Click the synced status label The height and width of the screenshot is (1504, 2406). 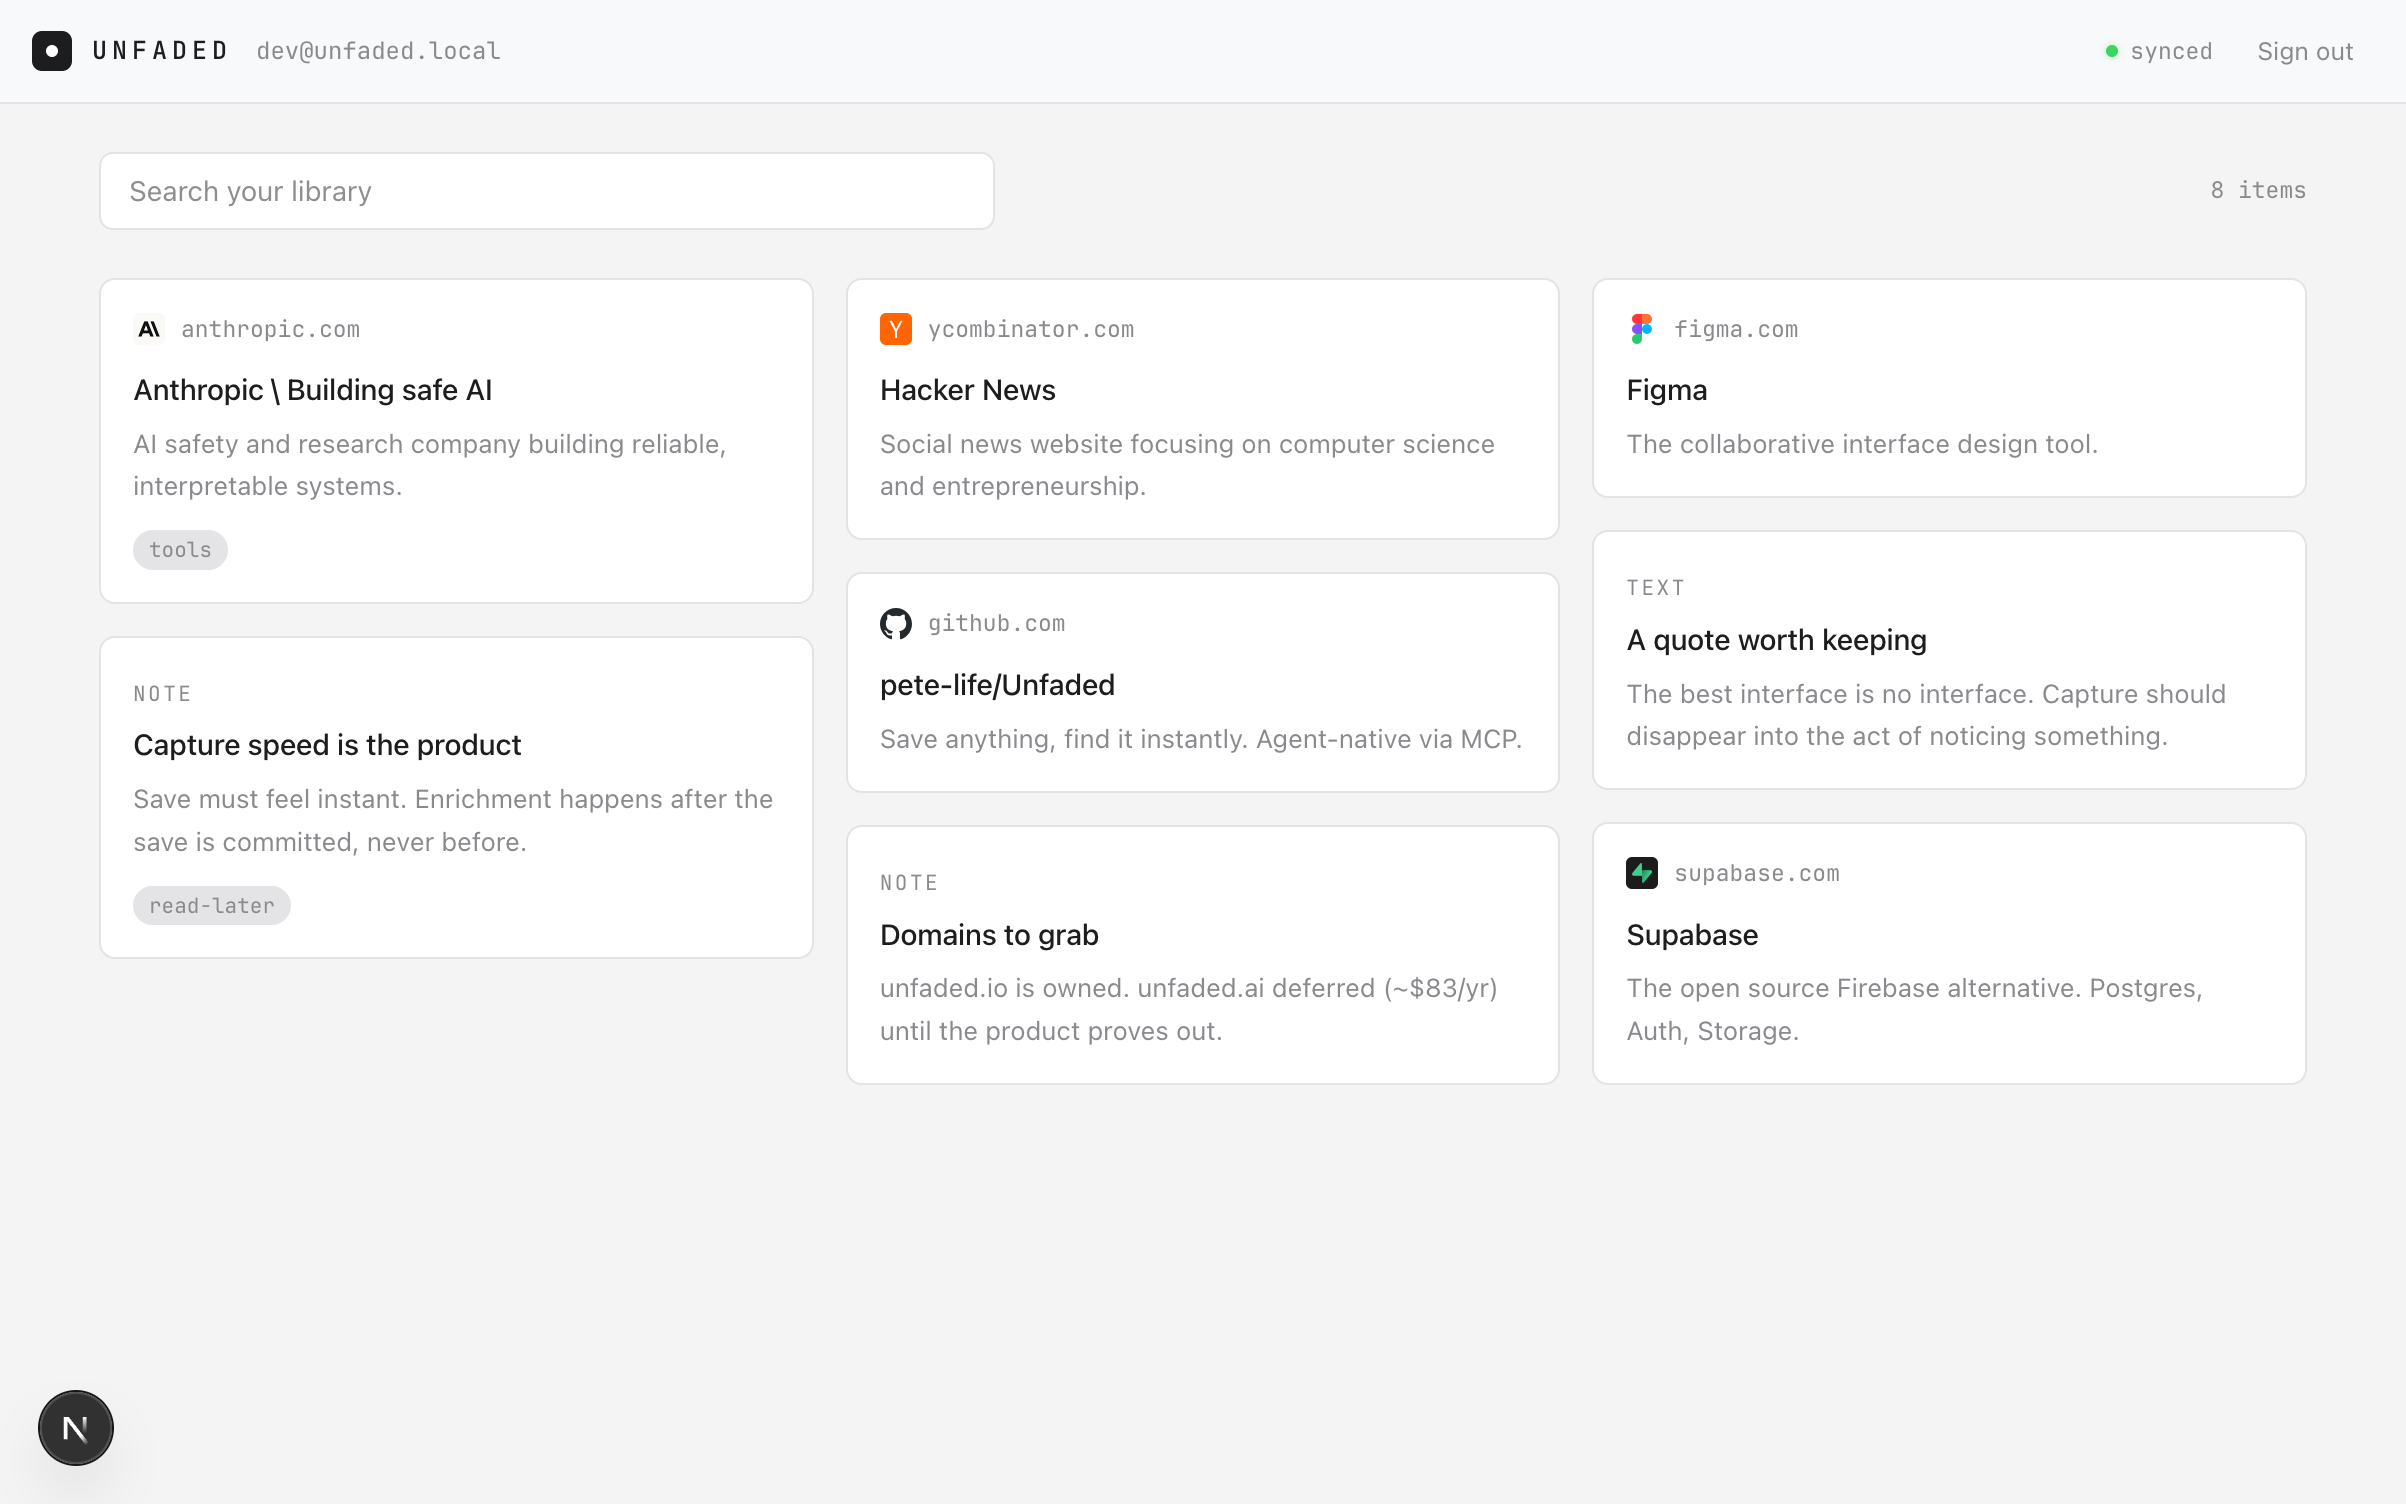click(x=2171, y=51)
